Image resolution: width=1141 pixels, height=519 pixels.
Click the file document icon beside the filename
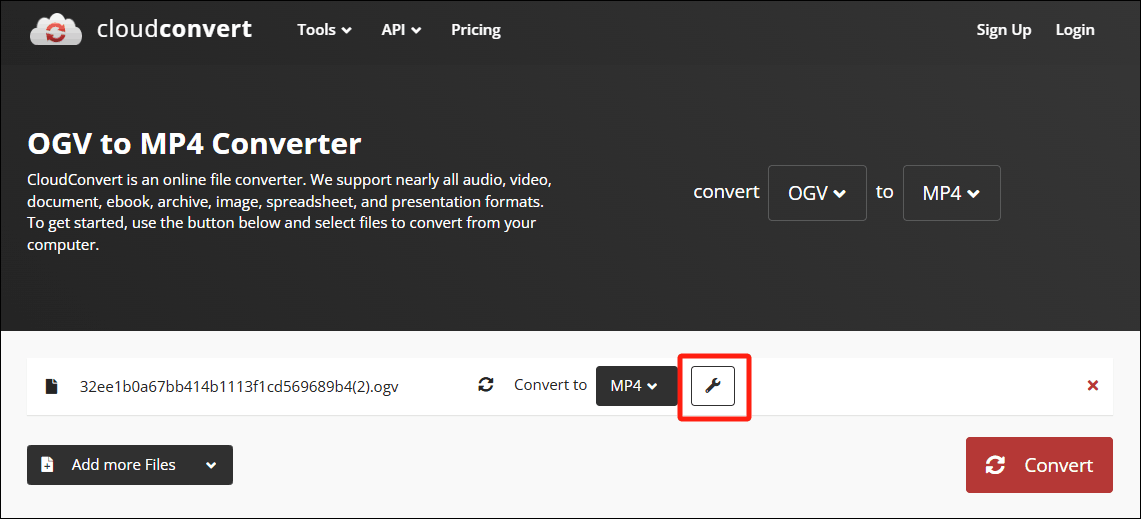(51, 386)
